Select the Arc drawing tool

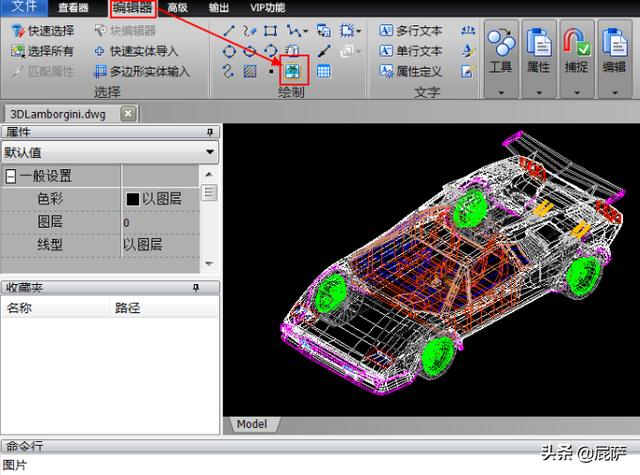click(270, 51)
